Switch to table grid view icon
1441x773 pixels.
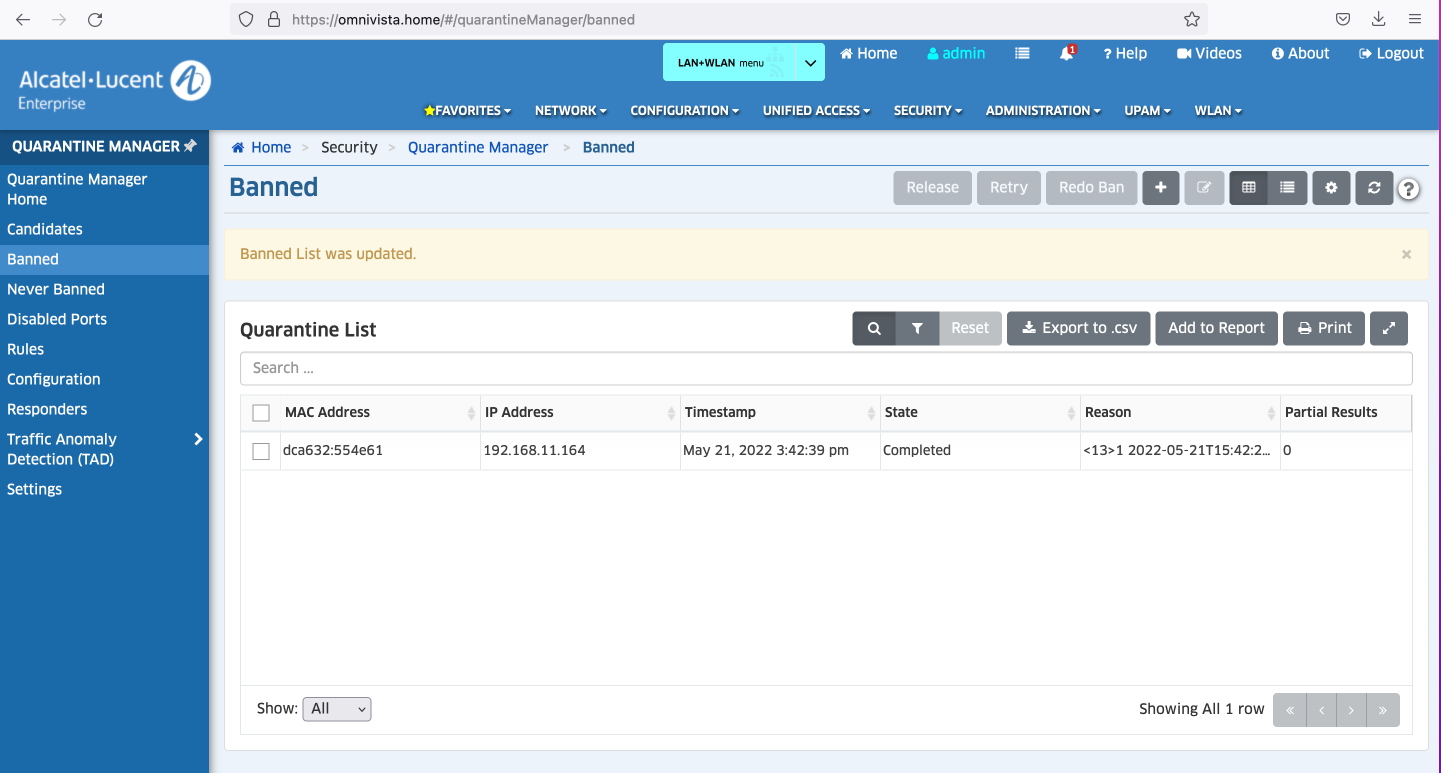point(1249,188)
